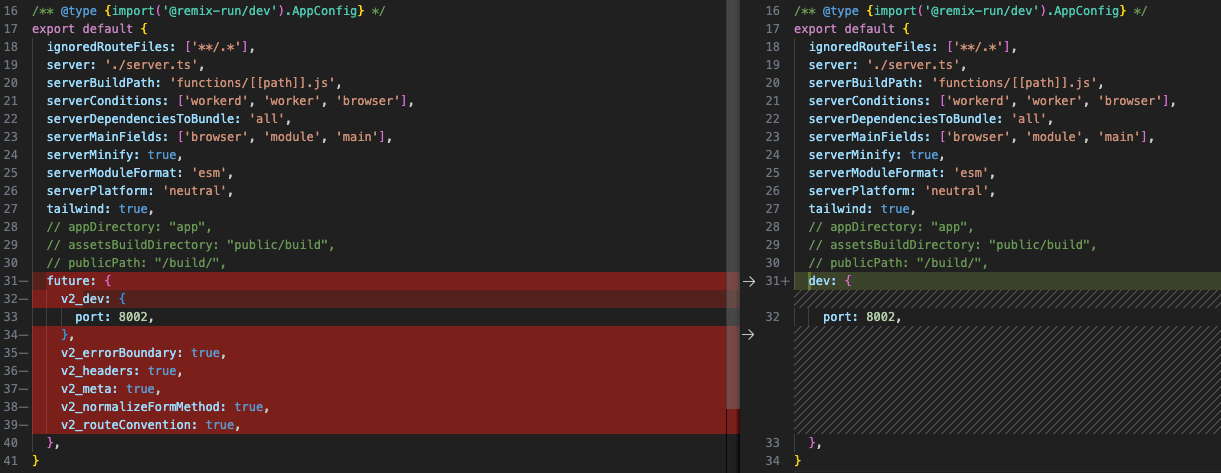Click 'dev: {' in the right pane
Screen dimensions: 1221x473
(x=830, y=281)
